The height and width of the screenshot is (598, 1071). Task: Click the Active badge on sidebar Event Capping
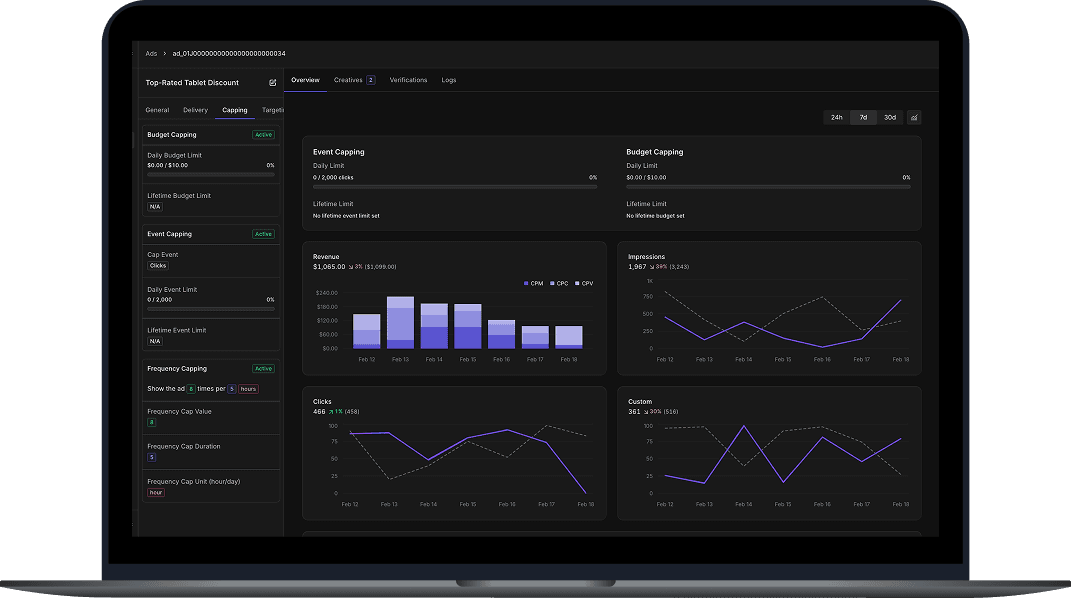[x=263, y=234]
